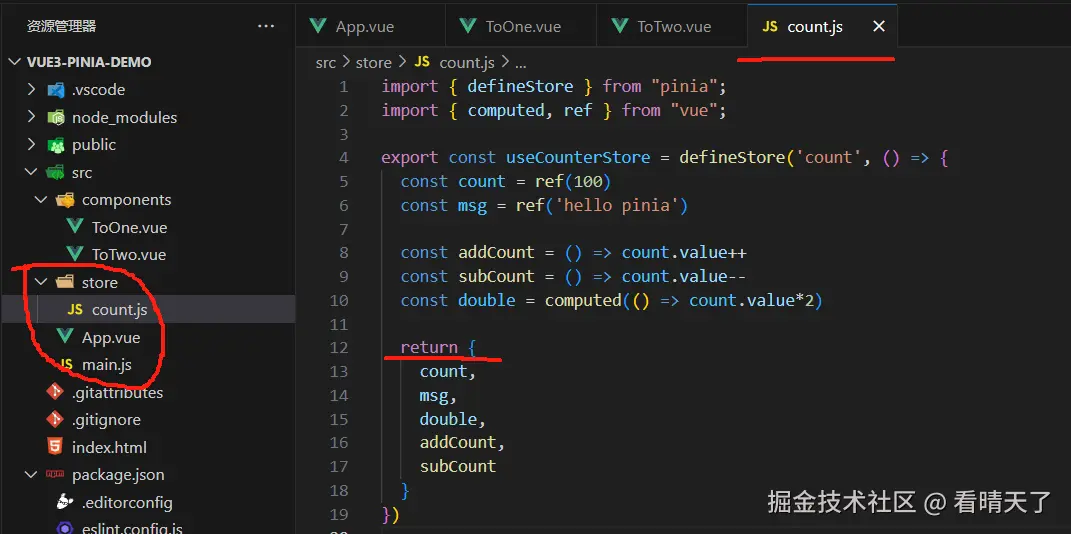Click the computed call on line 10
Screen dimensions: 1071x534
583,300
